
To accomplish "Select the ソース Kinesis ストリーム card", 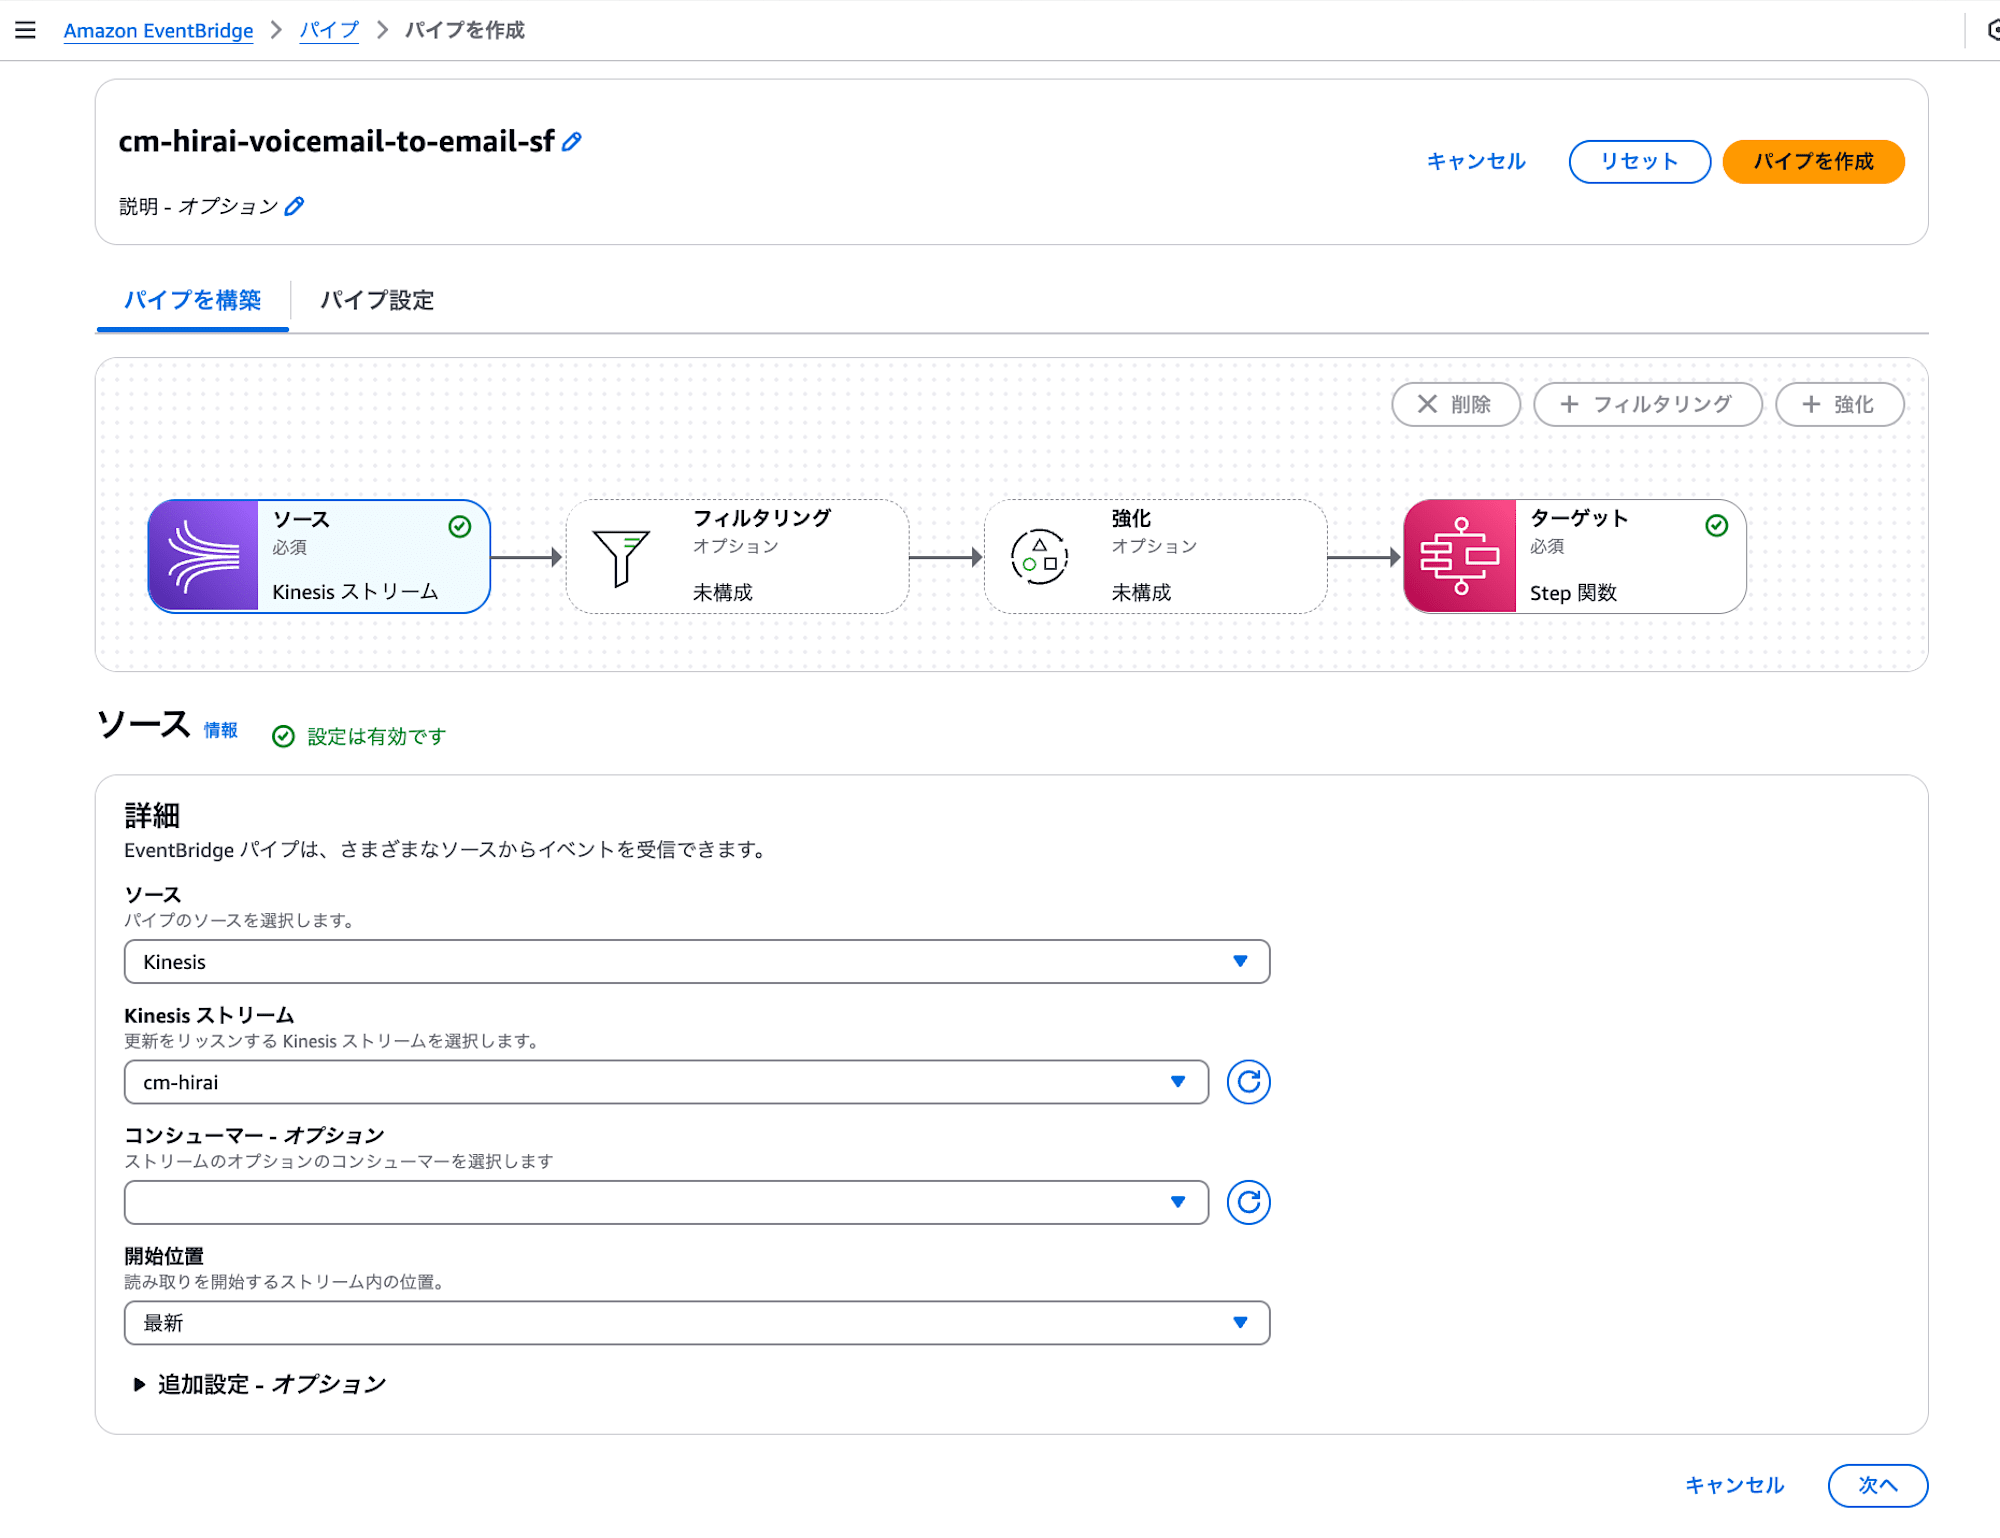I will pos(319,556).
